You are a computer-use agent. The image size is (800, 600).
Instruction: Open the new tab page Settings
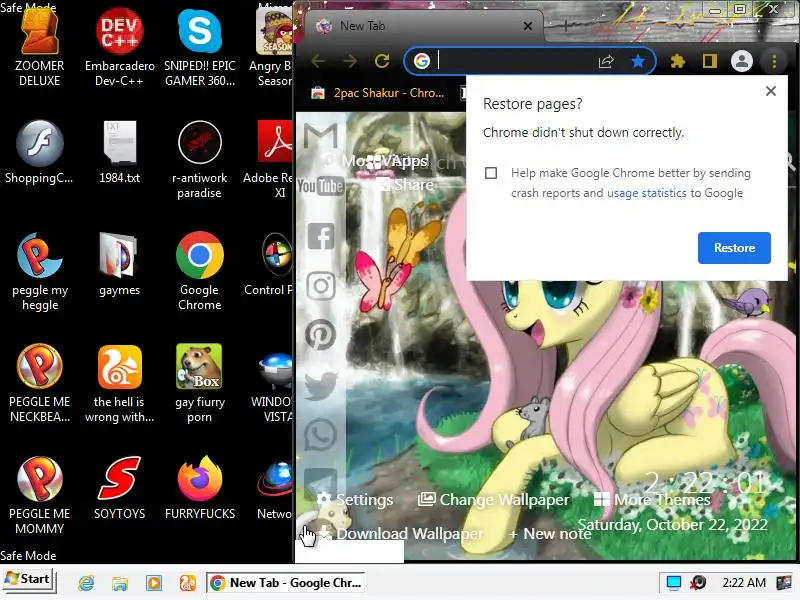pos(355,499)
